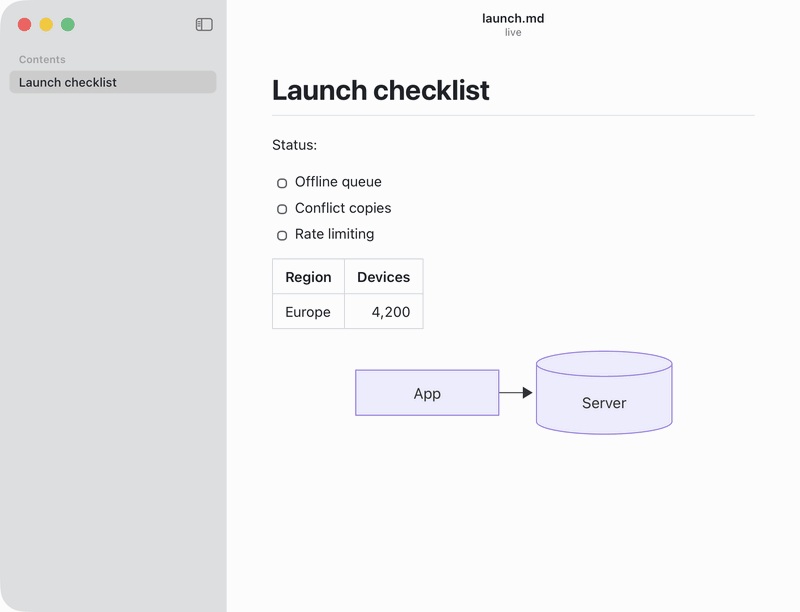Select Launch checklist in the Contents sidebar
Image resolution: width=800 pixels, height=612 pixels.
tap(113, 82)
